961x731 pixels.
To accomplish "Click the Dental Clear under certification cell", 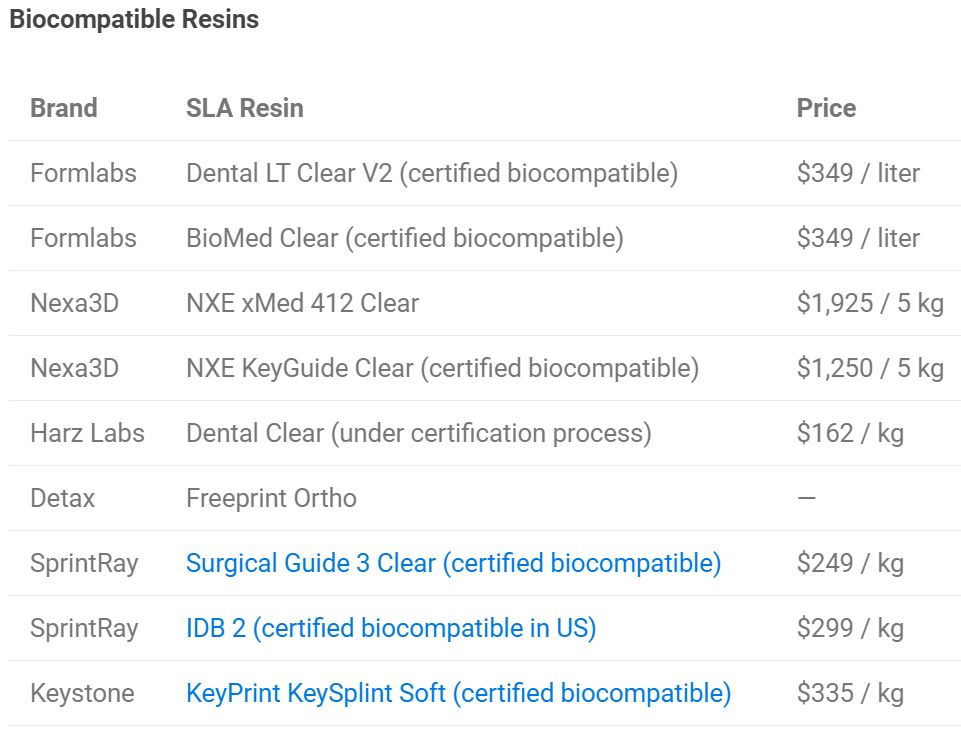I will (419, 433).
